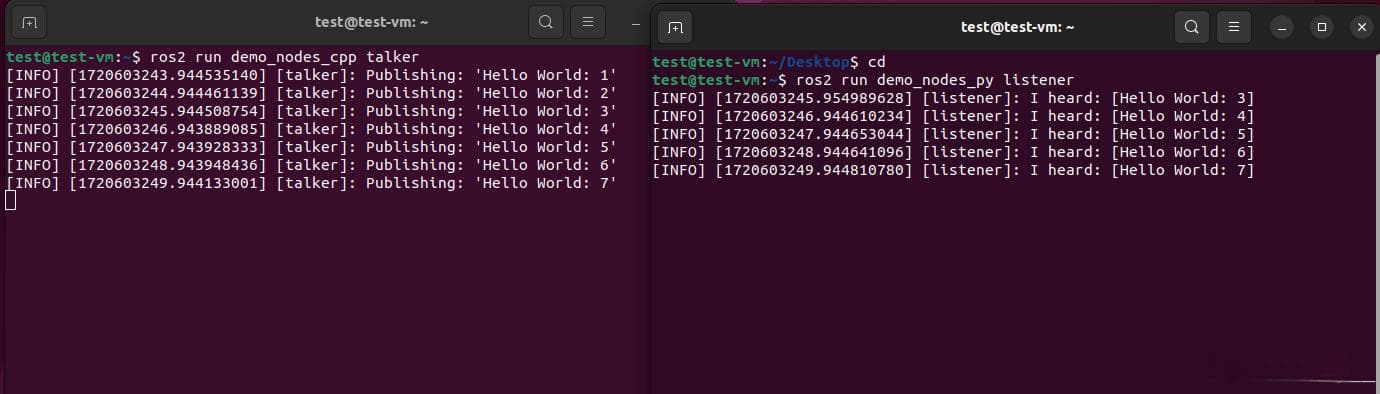Image resolution: width=1380 pixels, height=394 pixels.
Task: Click talker line Publishing 'Hello World: 7'
Action: [x=311, y=183]
